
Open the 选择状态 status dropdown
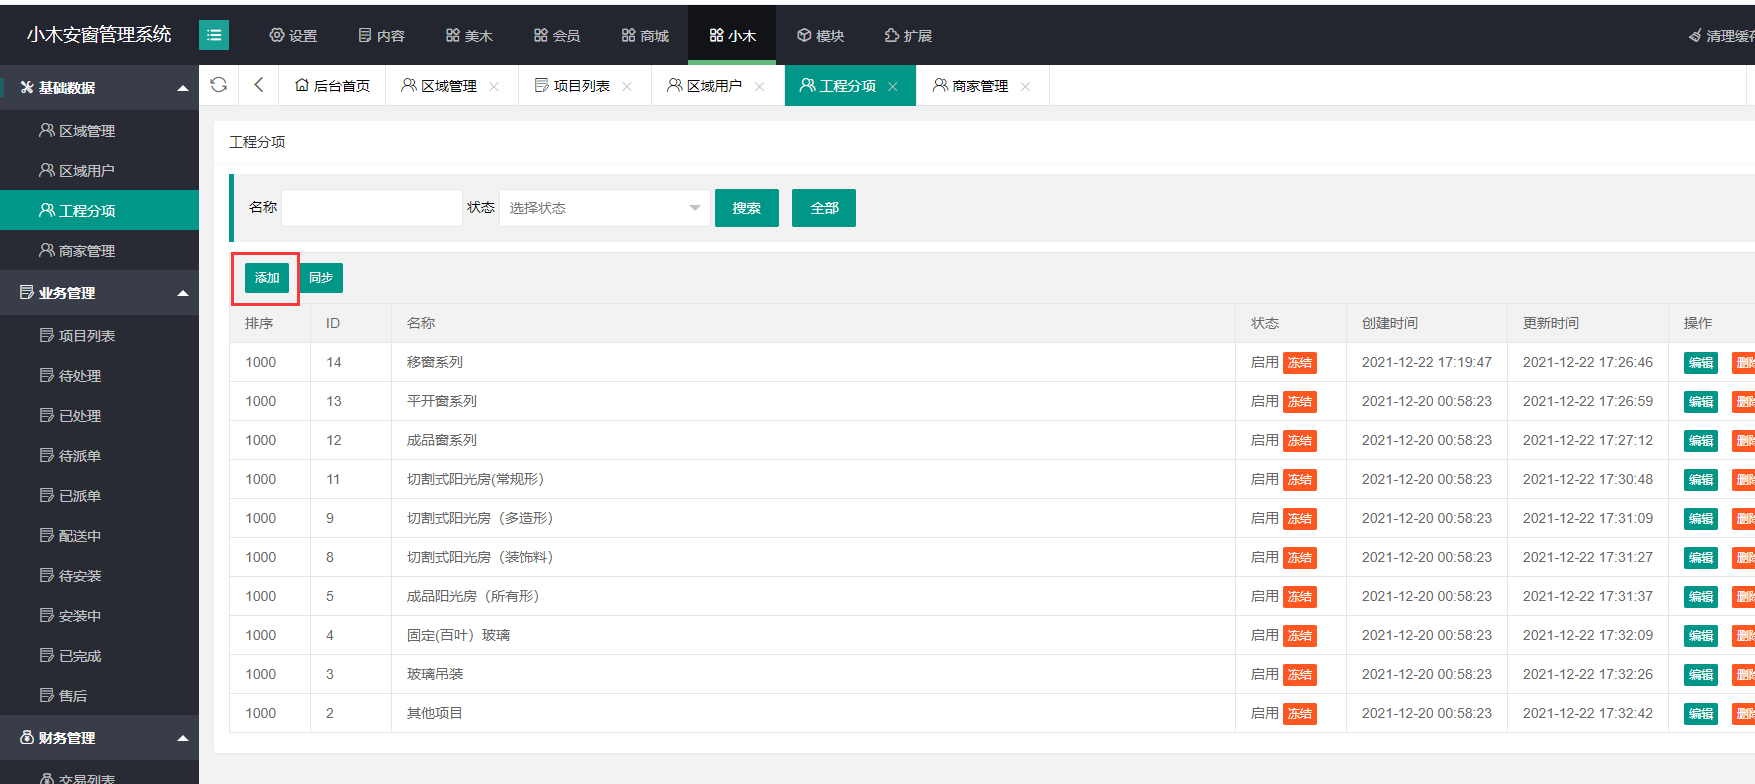tap(605, 208)
